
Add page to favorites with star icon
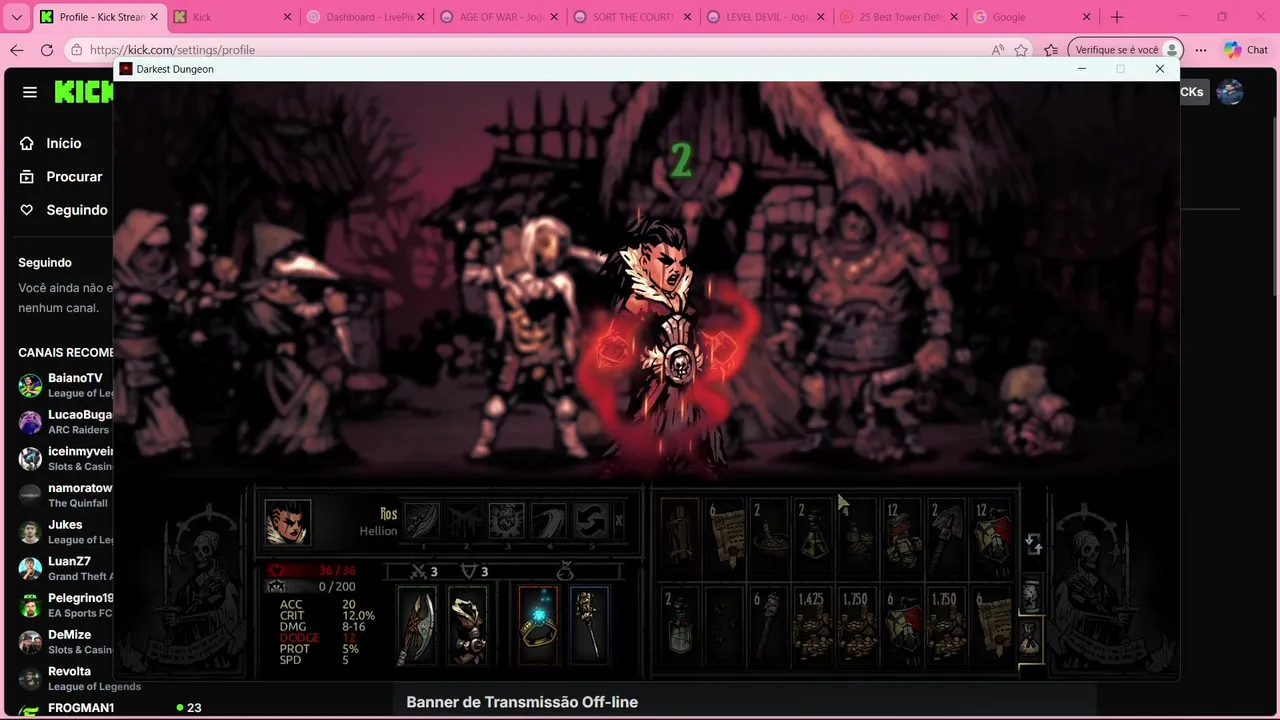[1021, 50]
